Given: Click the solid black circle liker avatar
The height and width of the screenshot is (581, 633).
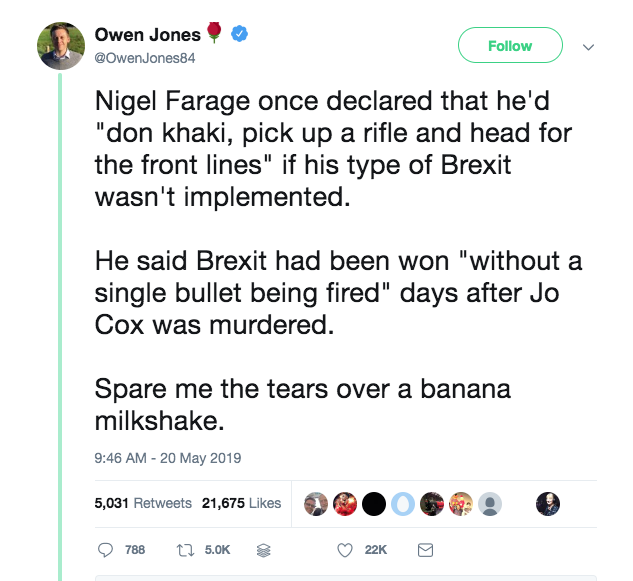Looking at the screenshot, I should [x=374, y=503].
